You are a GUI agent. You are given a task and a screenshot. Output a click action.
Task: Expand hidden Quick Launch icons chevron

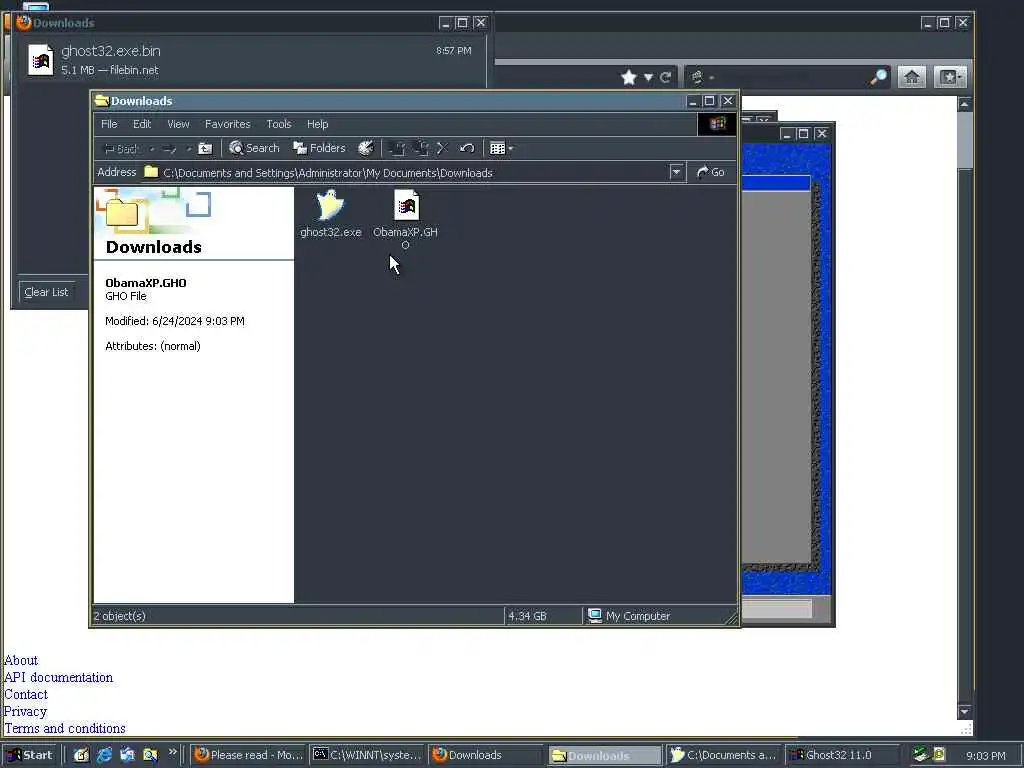(172, 752)
